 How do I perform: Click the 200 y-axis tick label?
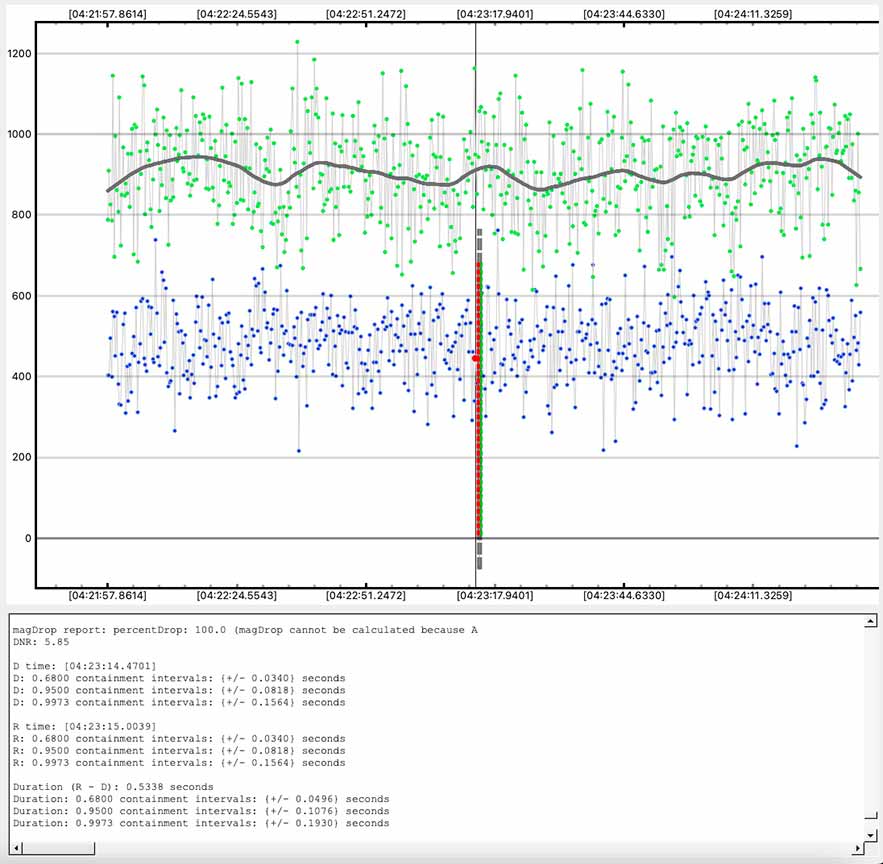point(21,457)
